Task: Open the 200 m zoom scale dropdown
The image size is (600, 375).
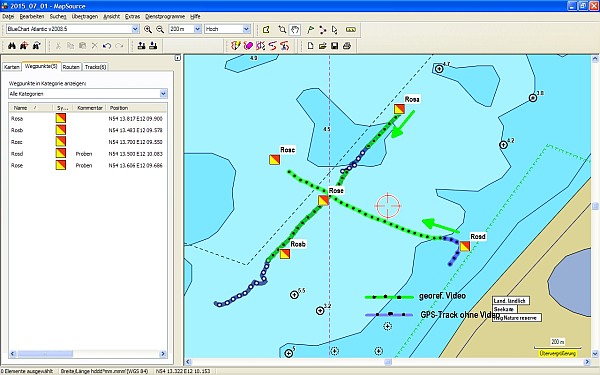Action: (x=185, y=29)
